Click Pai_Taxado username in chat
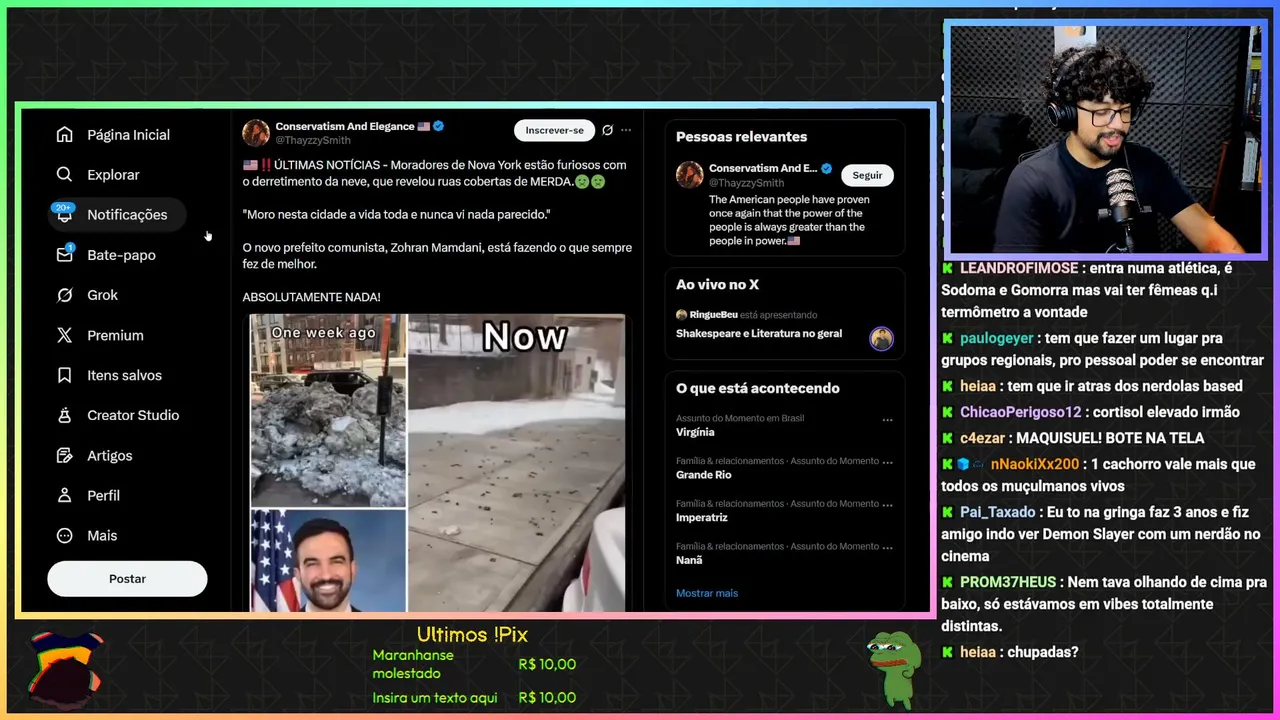The width and height of the screenshot is (1280, 720). (998, 512)
